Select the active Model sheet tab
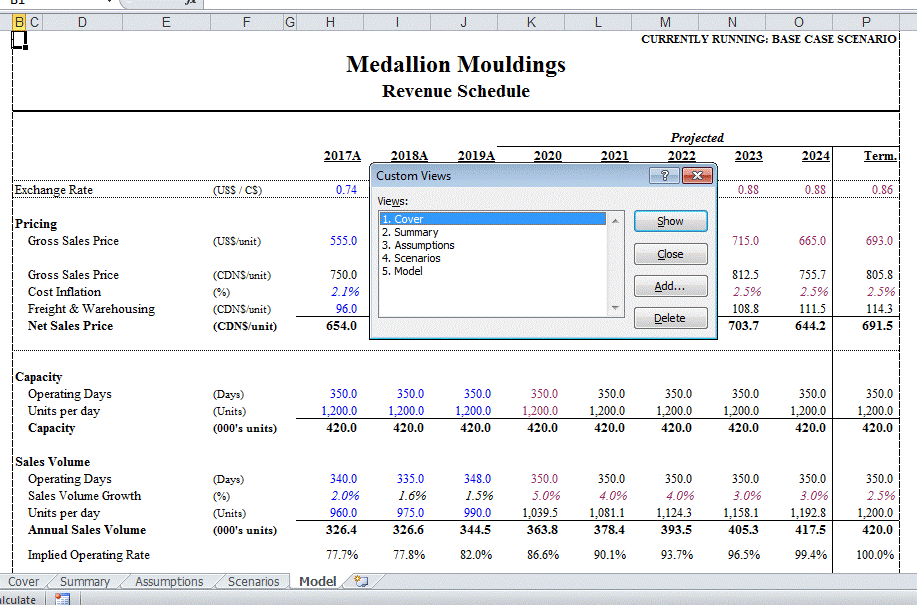Viewport: 917px width, 605px height. tap(317, 581)
